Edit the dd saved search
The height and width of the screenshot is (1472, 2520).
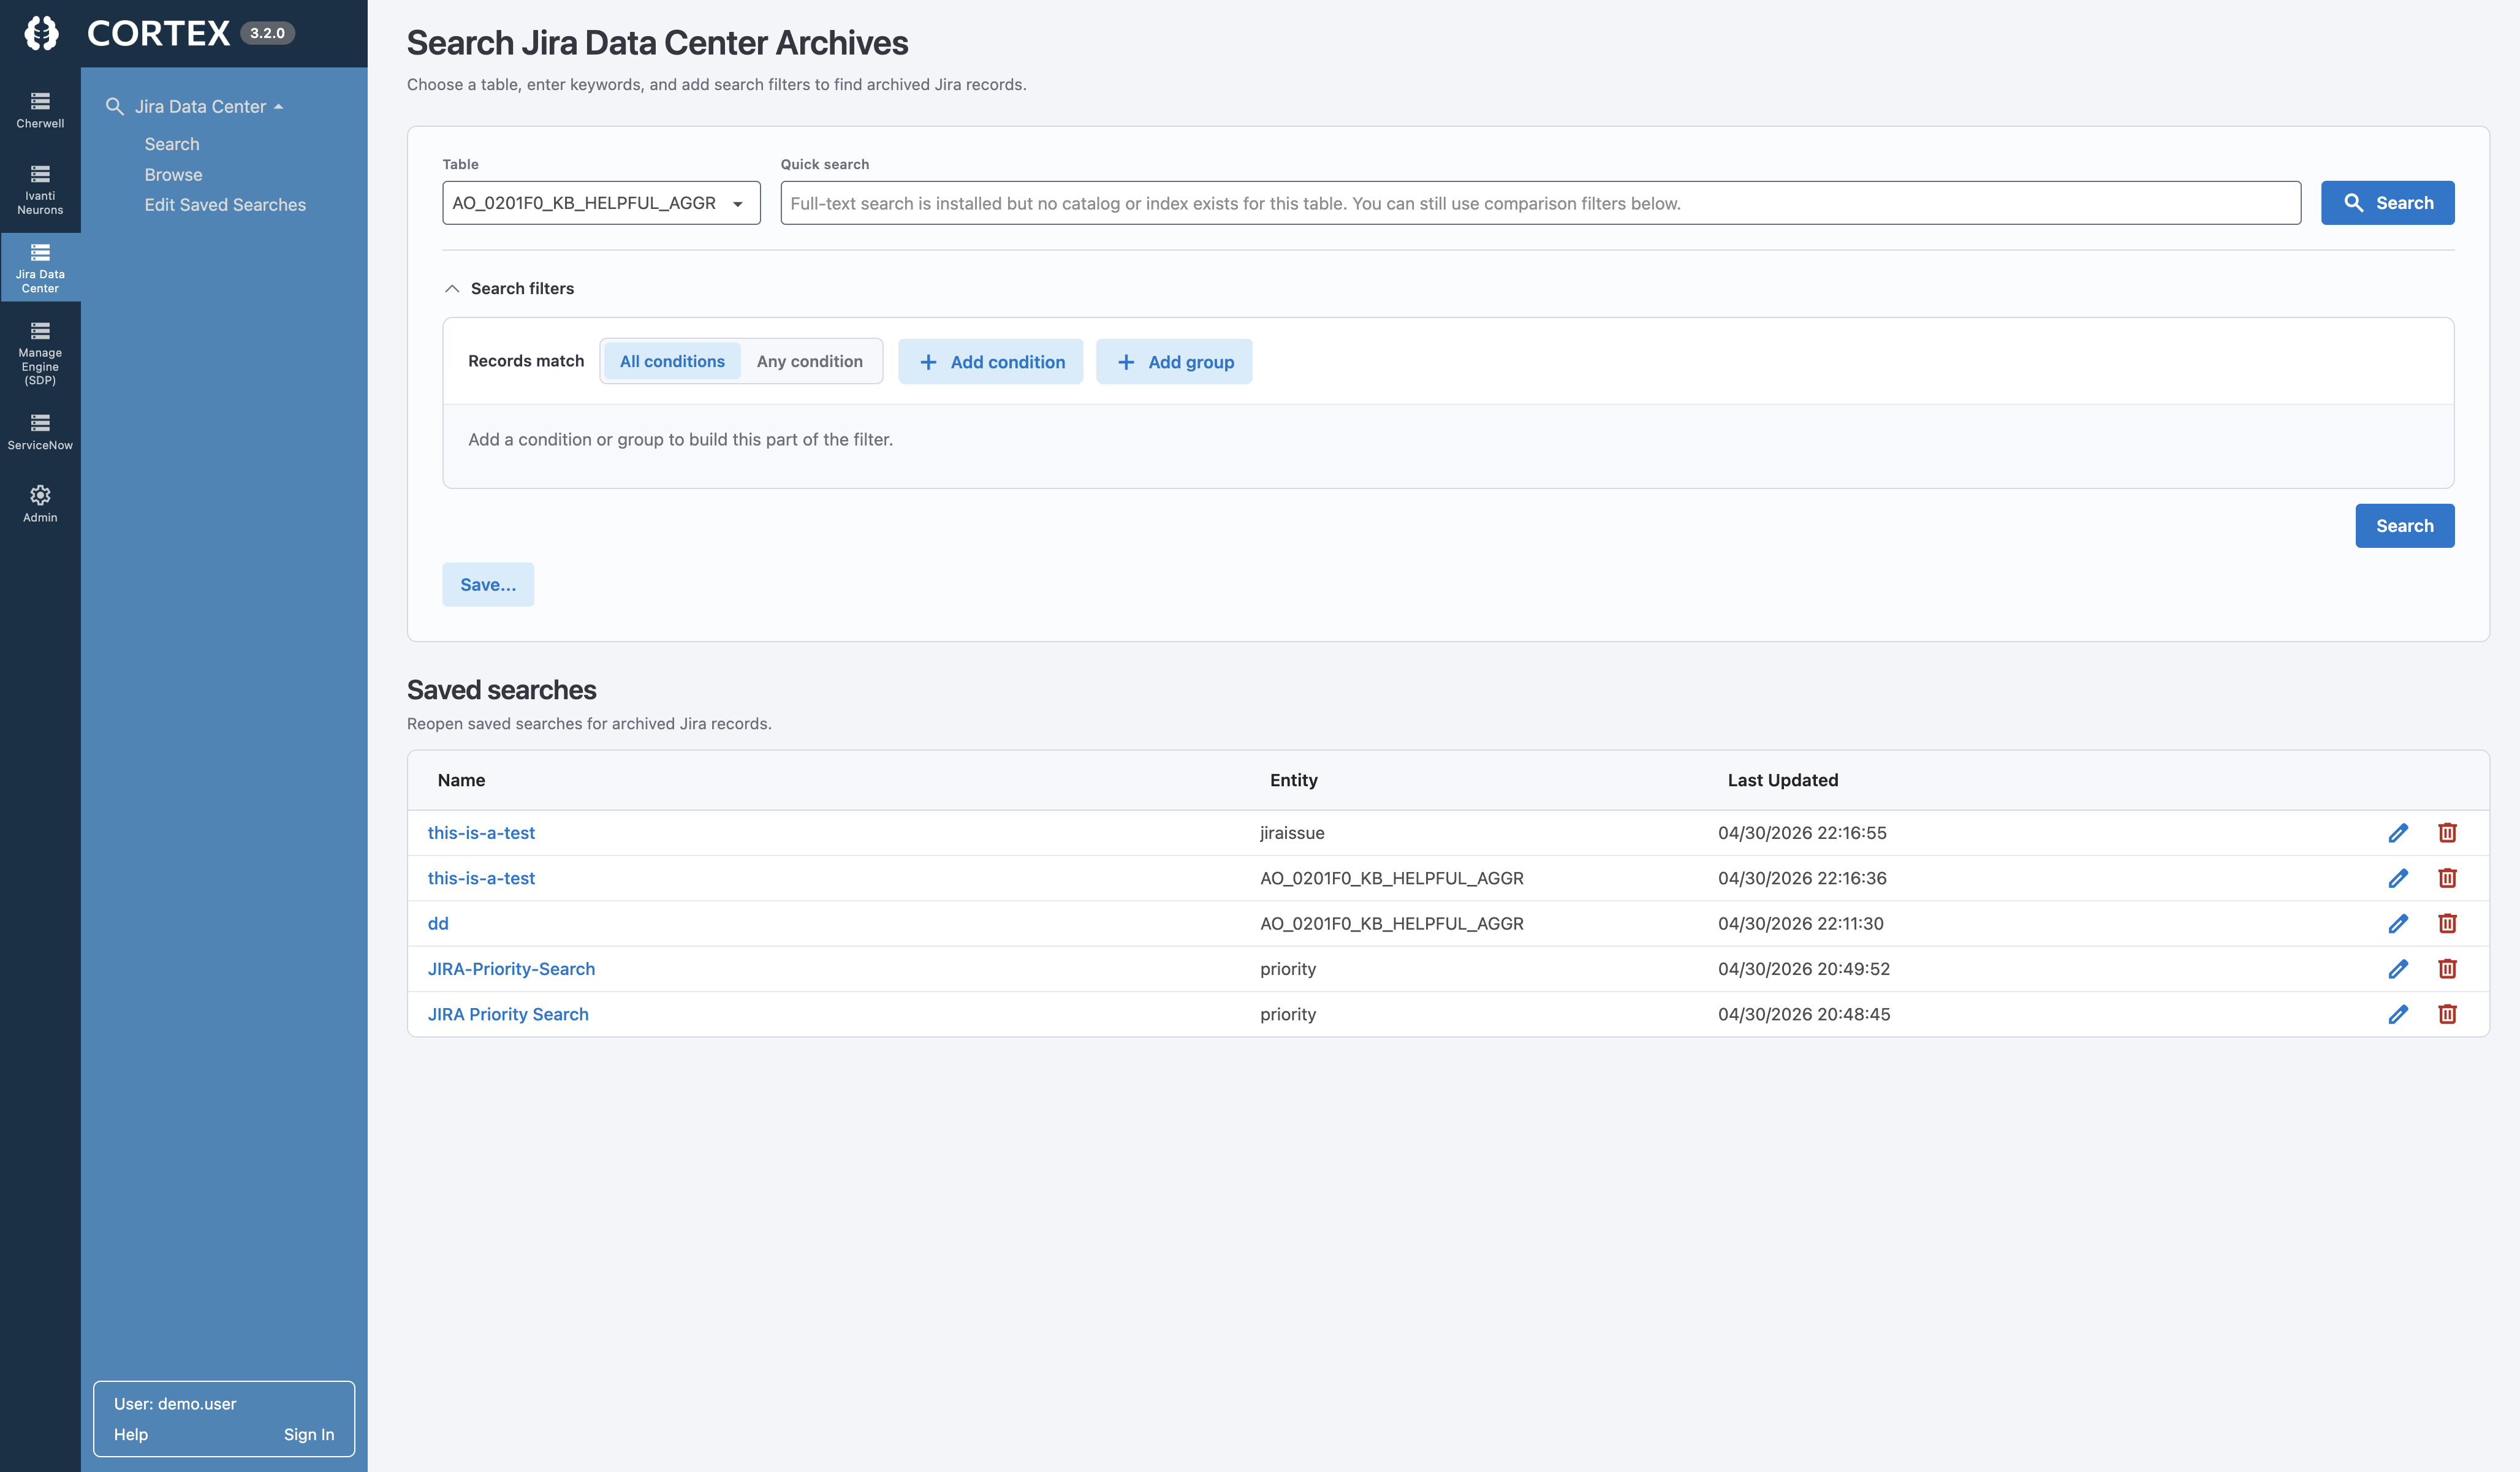2398,923
